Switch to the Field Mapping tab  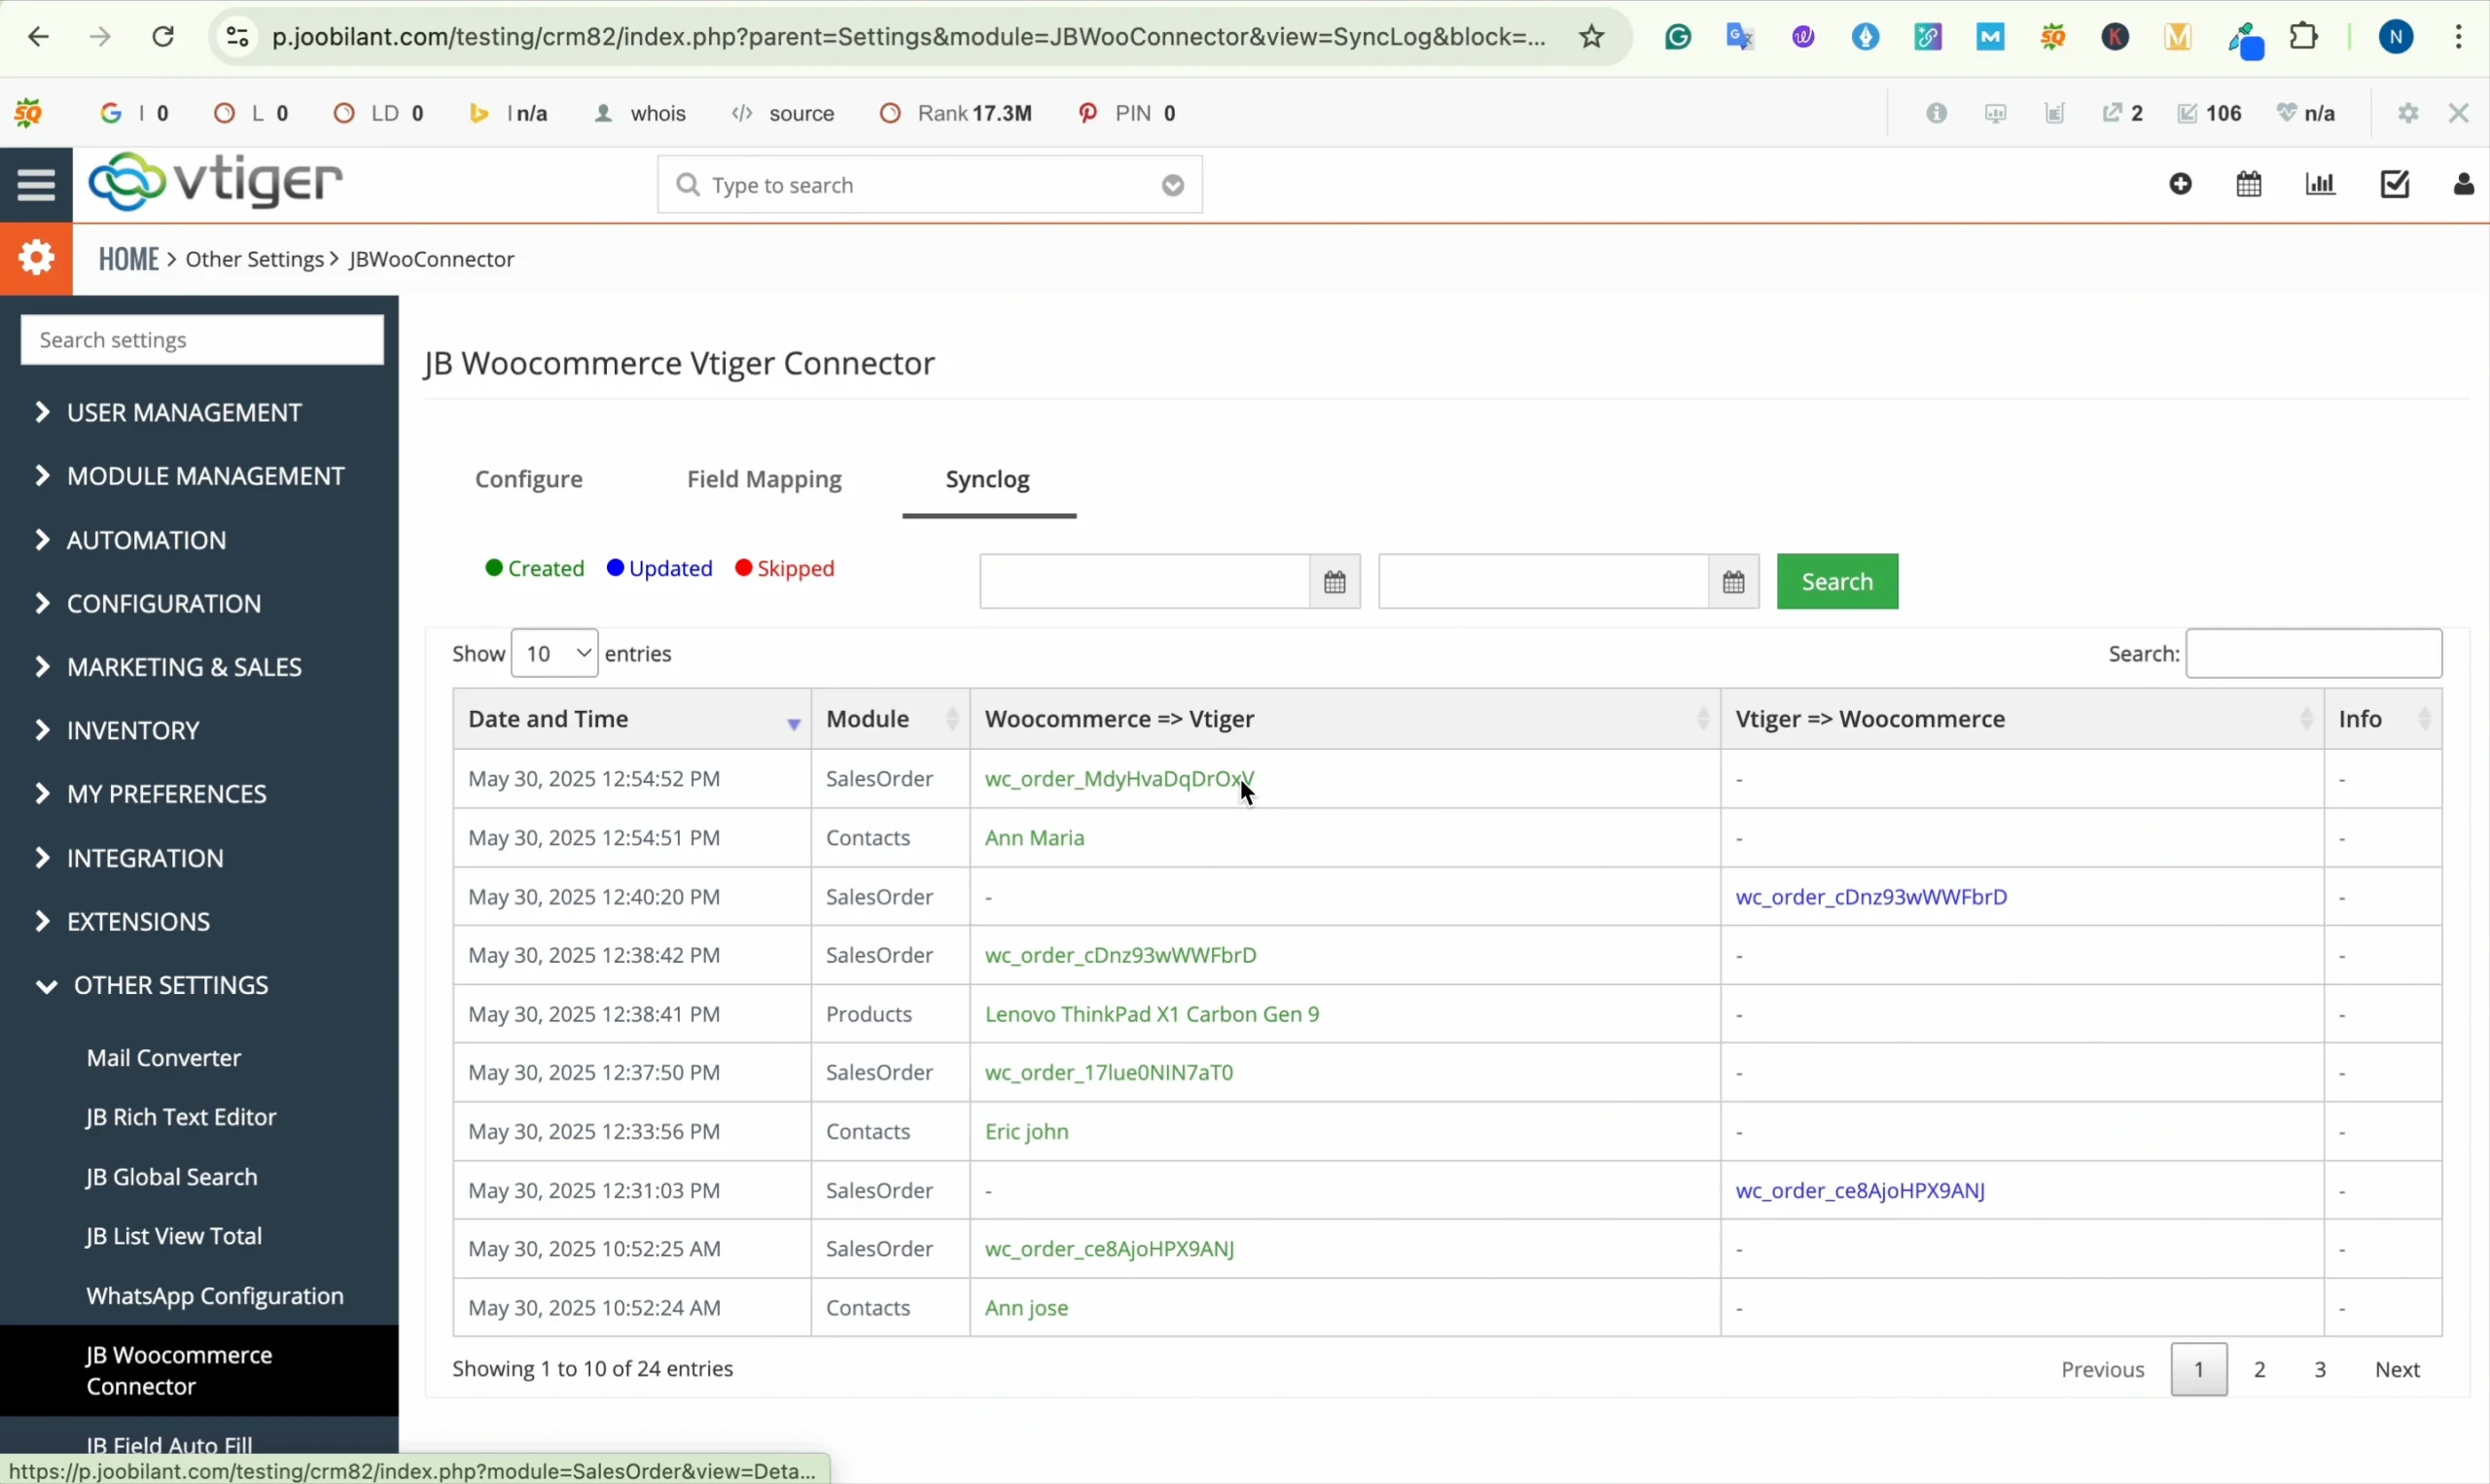pos(764,480)
